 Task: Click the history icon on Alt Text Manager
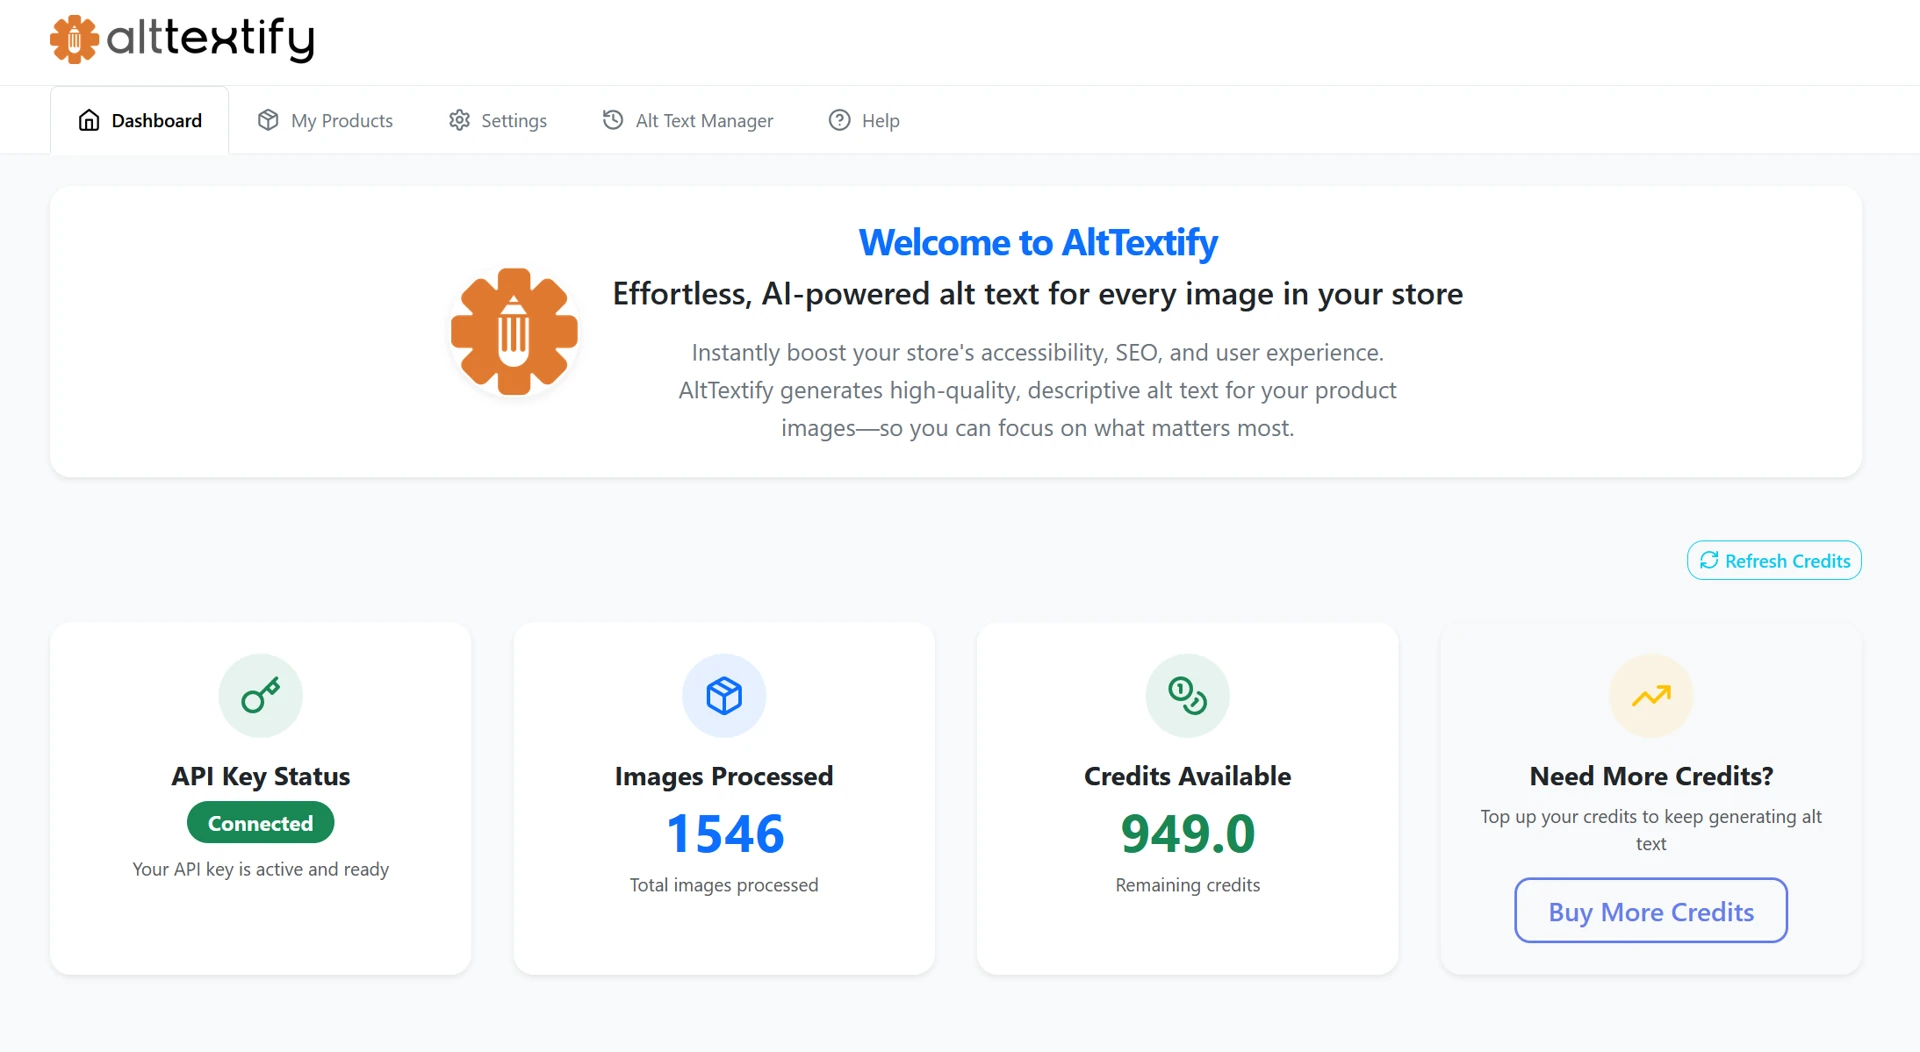click(613, 119)
